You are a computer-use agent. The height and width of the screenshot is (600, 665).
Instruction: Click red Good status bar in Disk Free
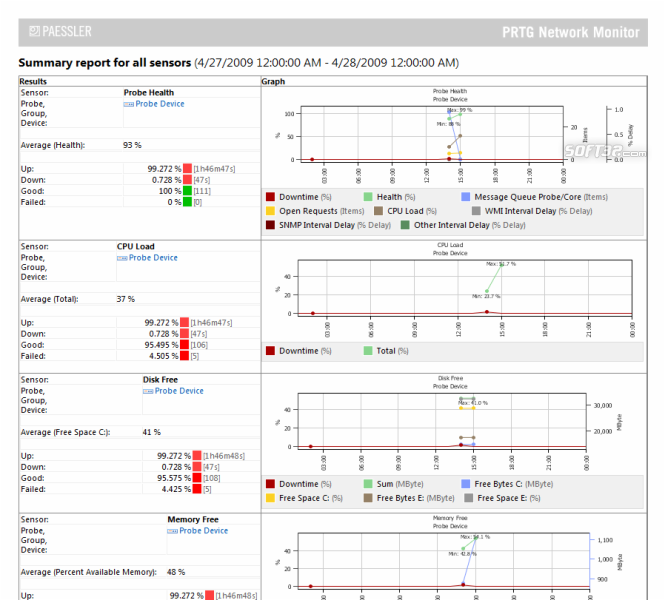point(197,478)
